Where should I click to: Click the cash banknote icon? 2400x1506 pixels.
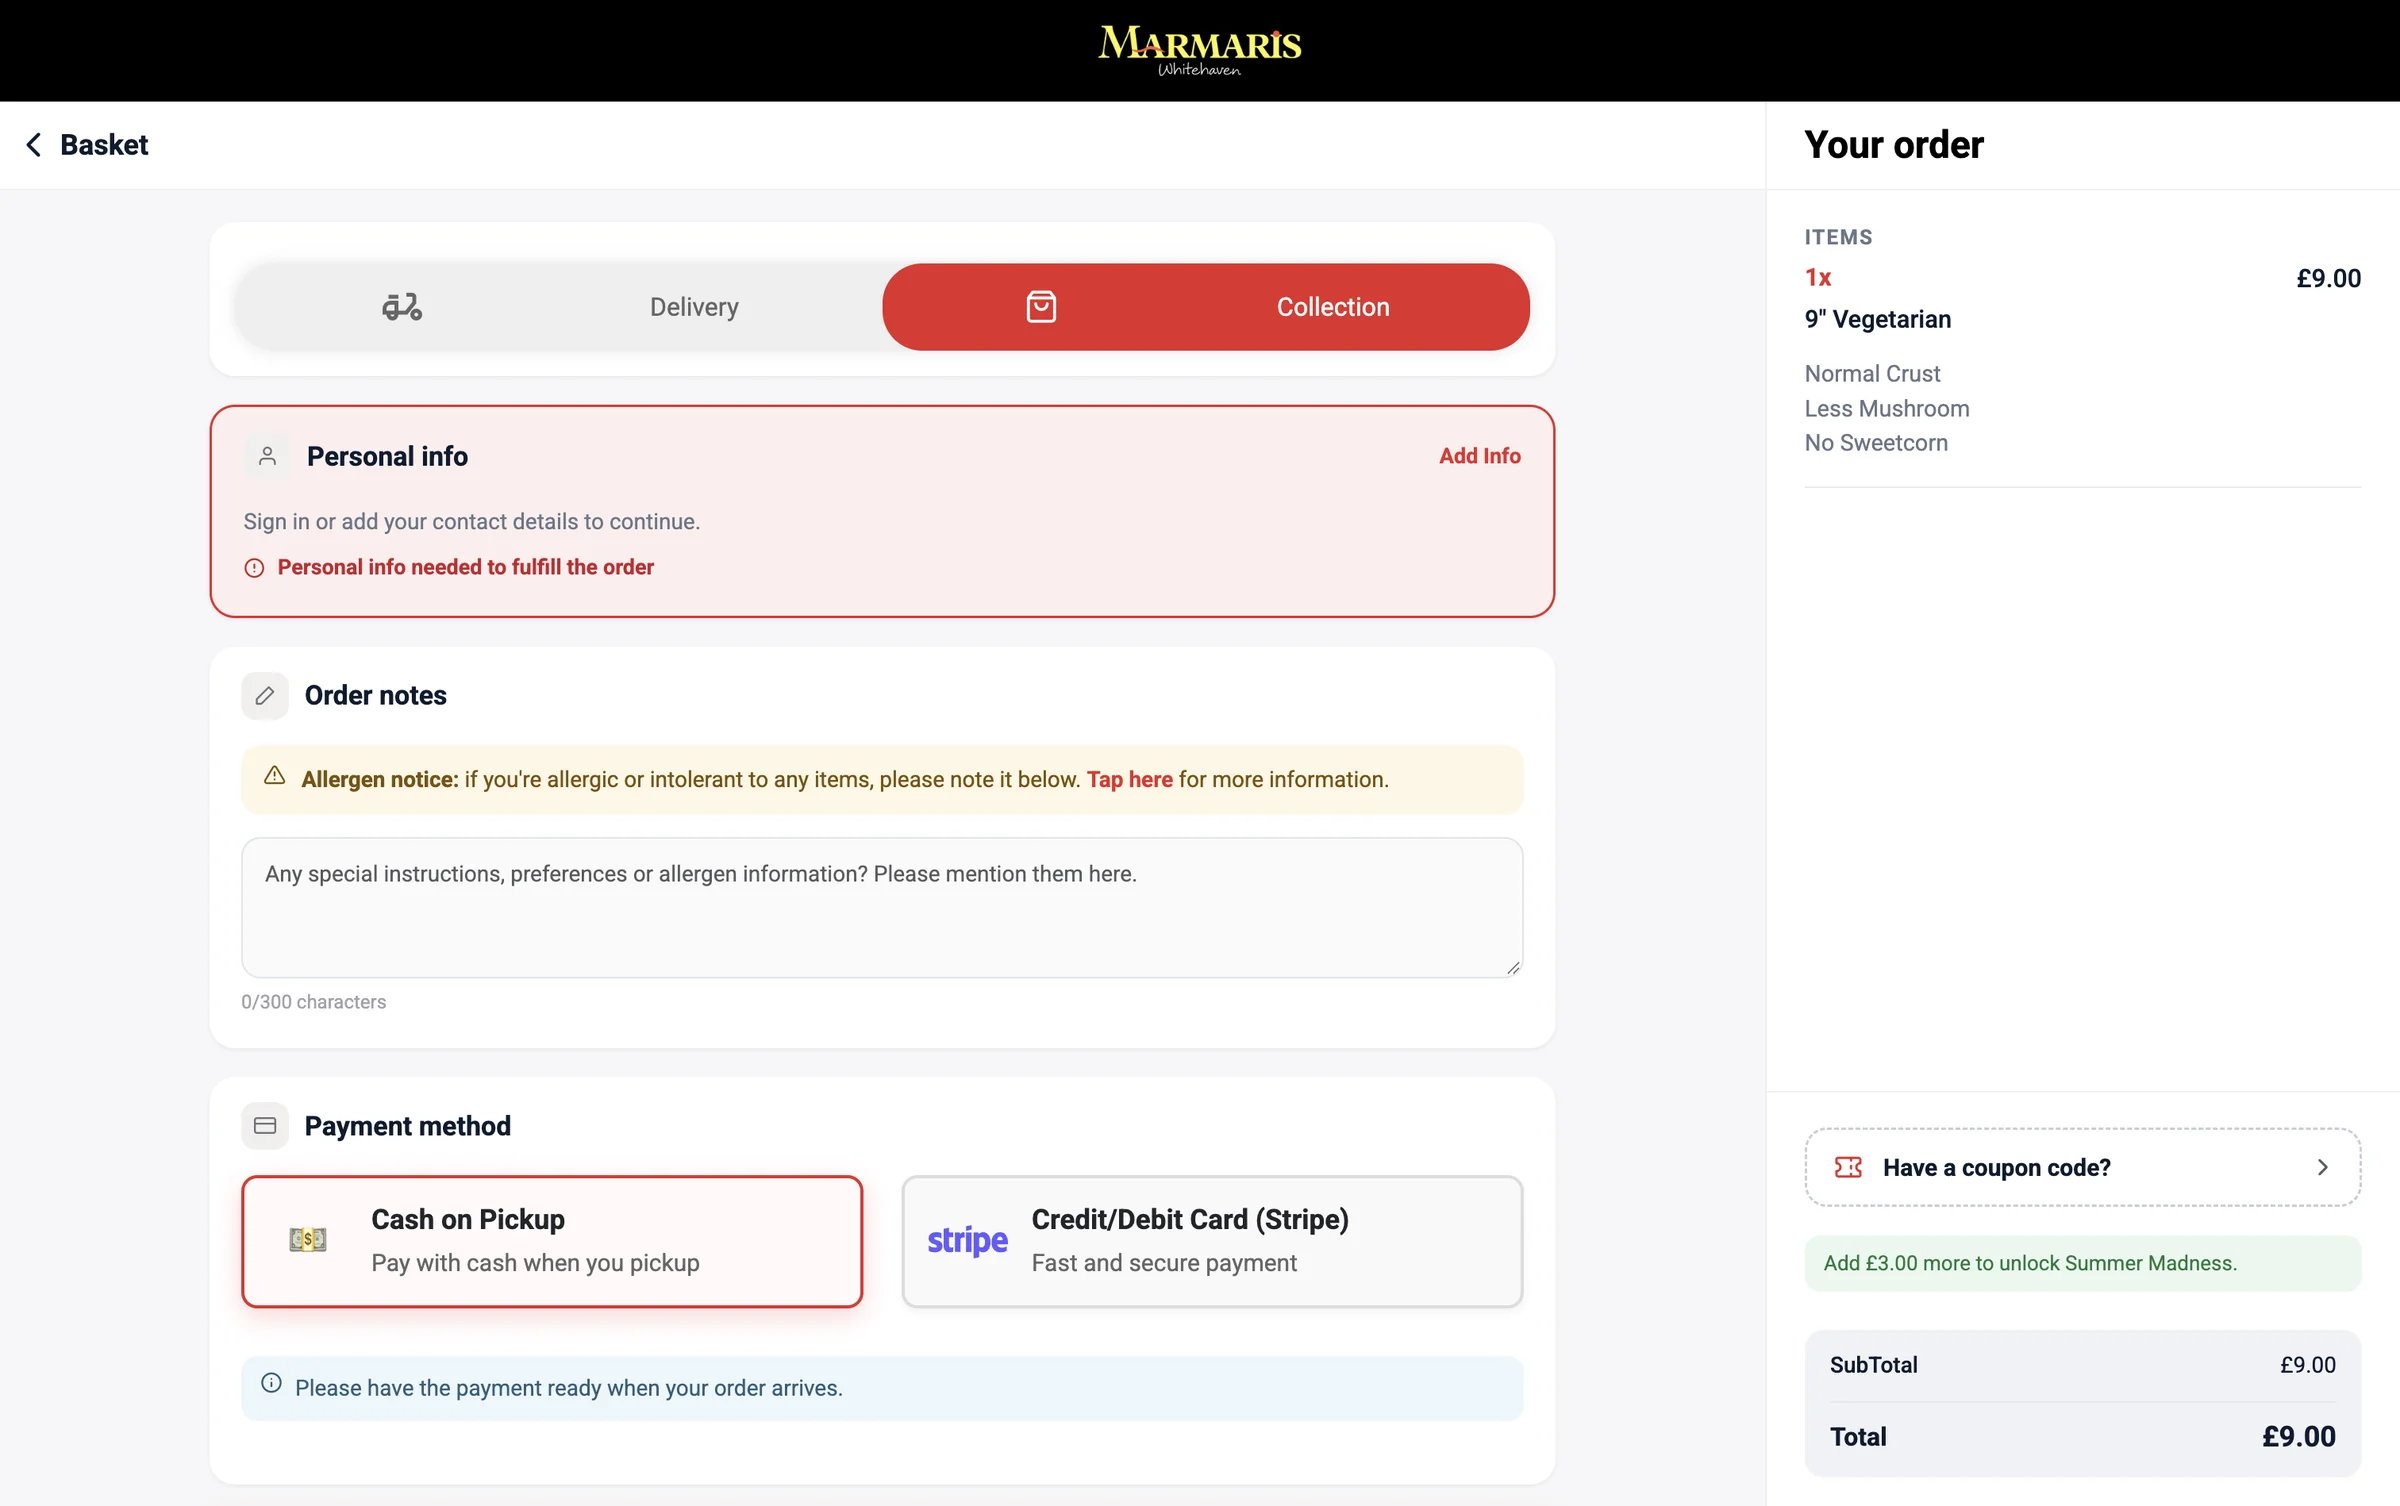[308, 1240]
